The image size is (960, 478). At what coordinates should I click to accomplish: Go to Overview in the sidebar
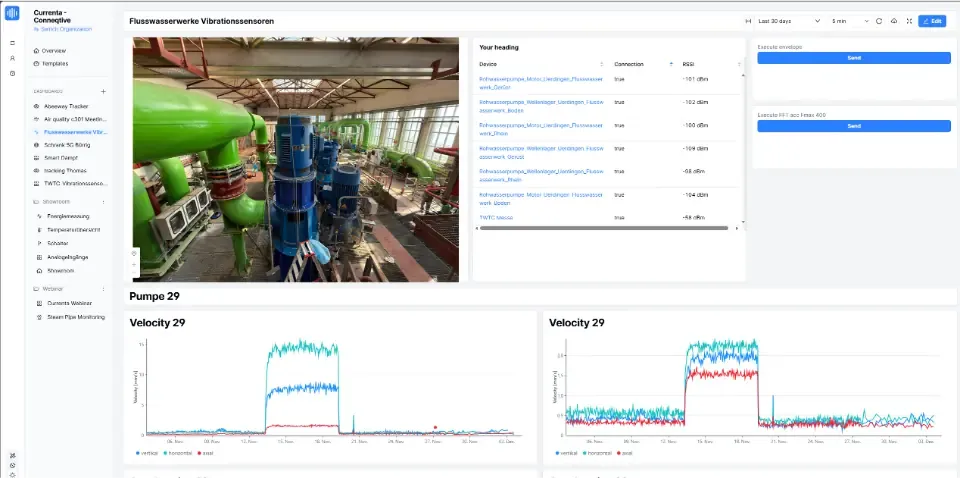(x=50, y=51)
